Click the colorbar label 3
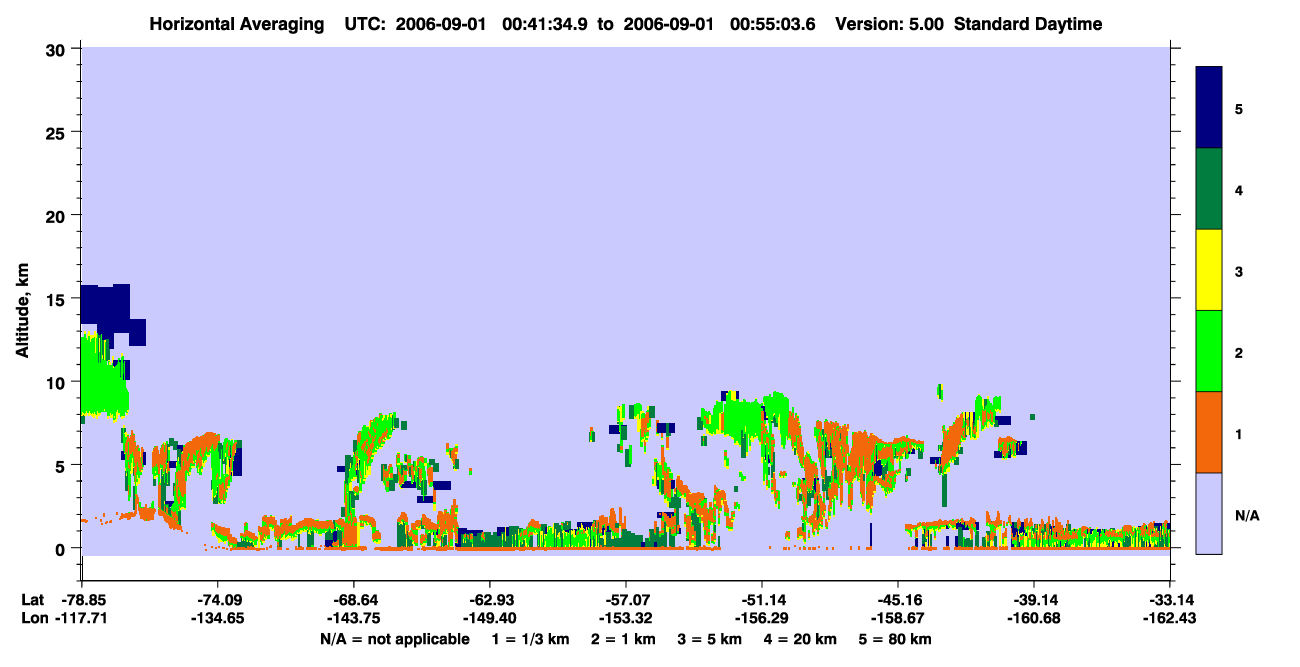Image resolution: width=1300 pixels, height=667 pixels. tap(1238, 271)
